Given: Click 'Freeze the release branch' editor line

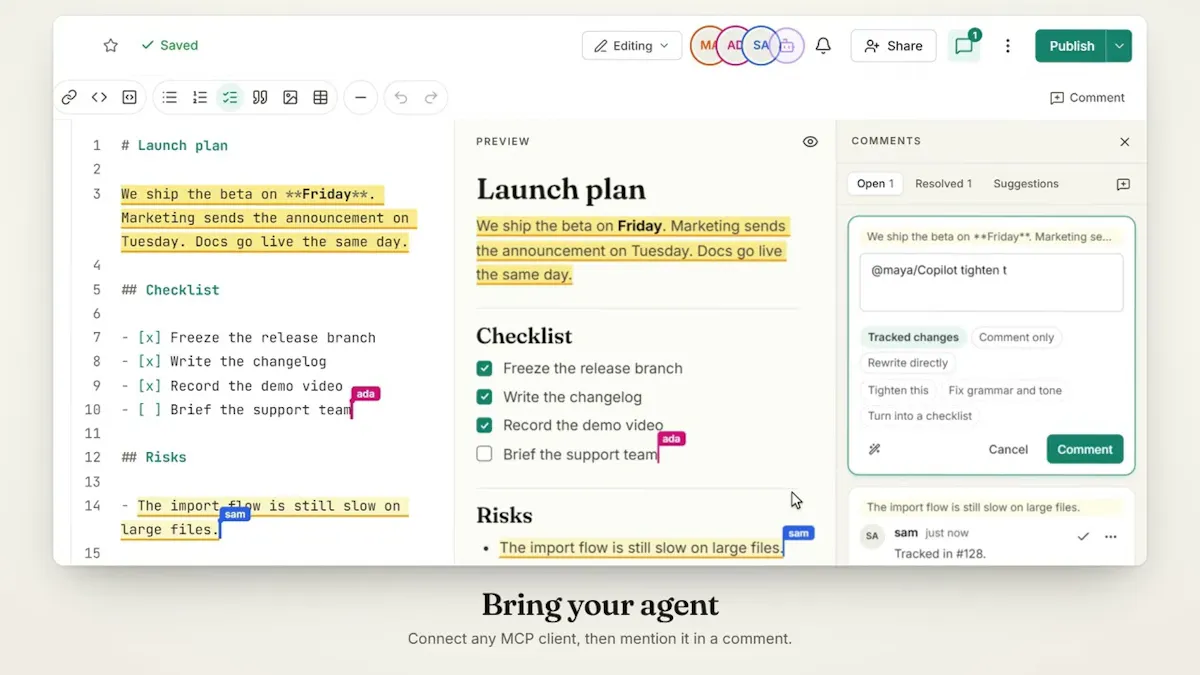Looking at the screenshot, I should [249, 338].
